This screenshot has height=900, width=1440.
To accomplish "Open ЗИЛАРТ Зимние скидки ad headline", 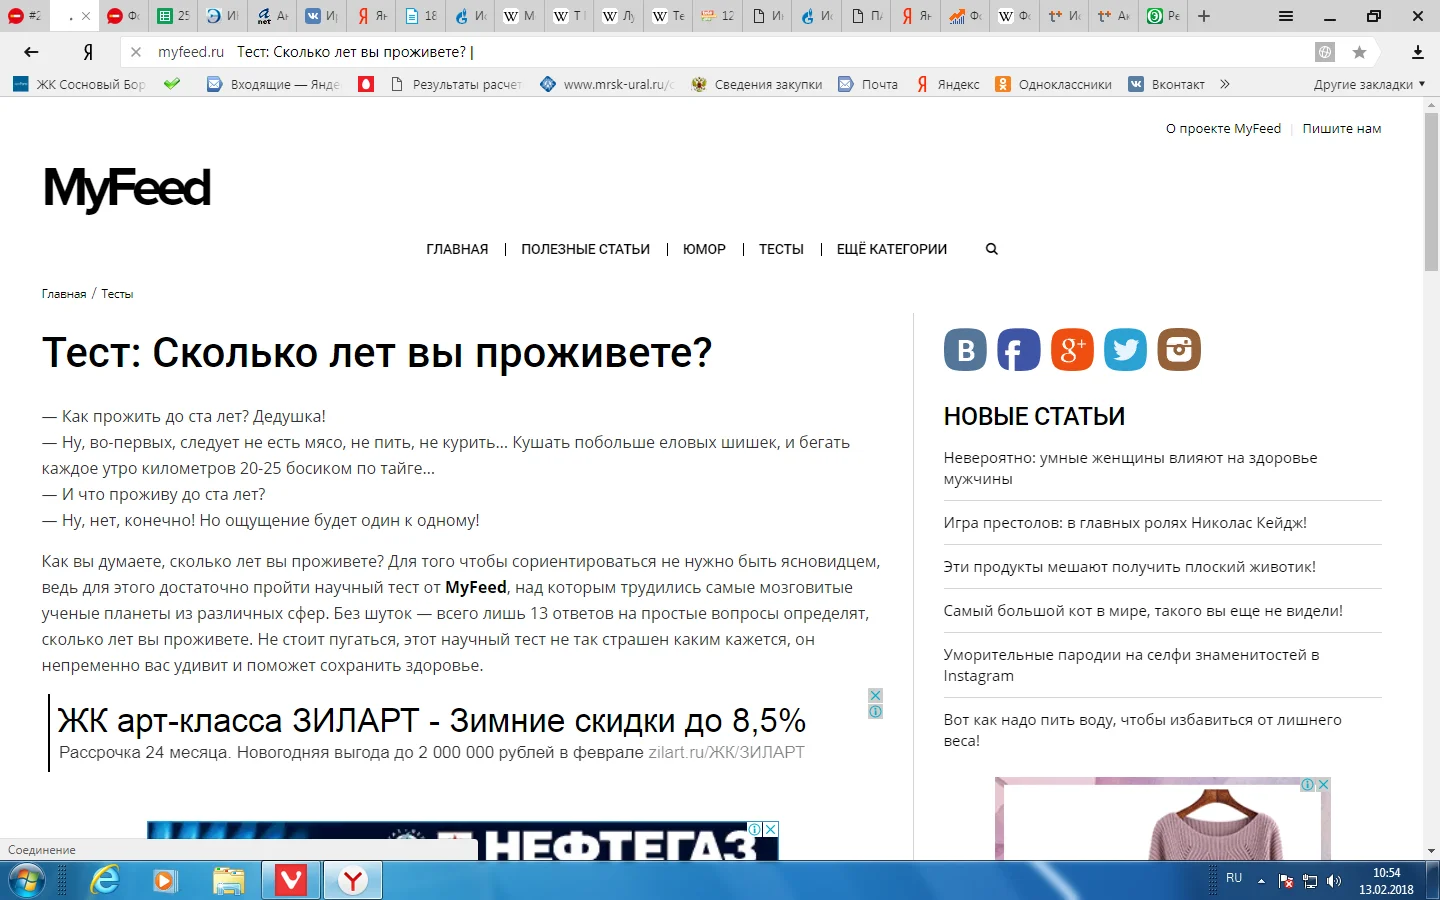I will [x=432, y=720].
